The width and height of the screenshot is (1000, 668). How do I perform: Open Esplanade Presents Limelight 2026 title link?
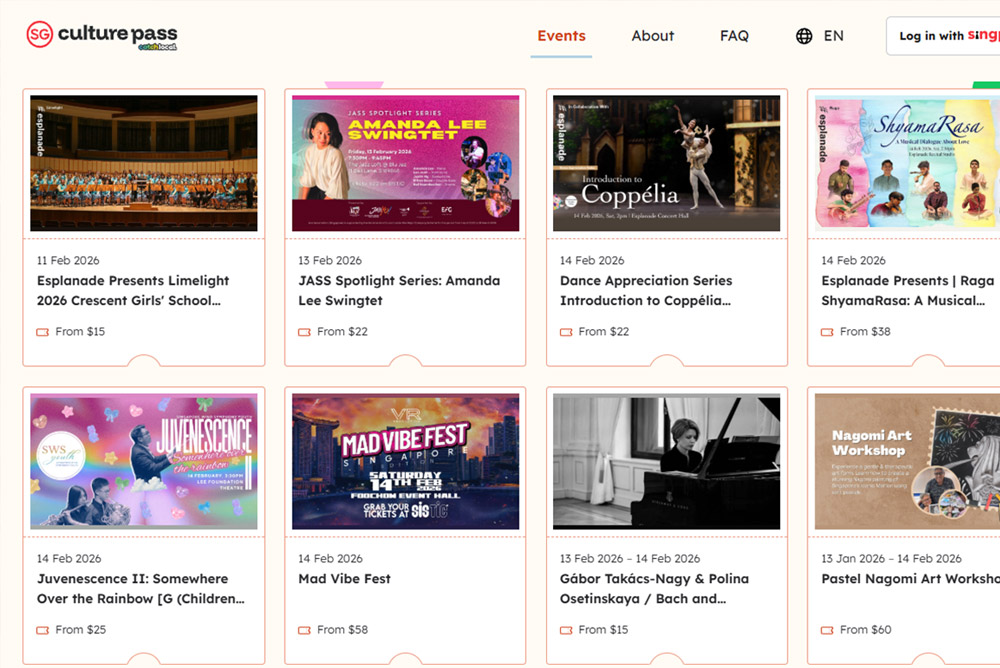133,290
